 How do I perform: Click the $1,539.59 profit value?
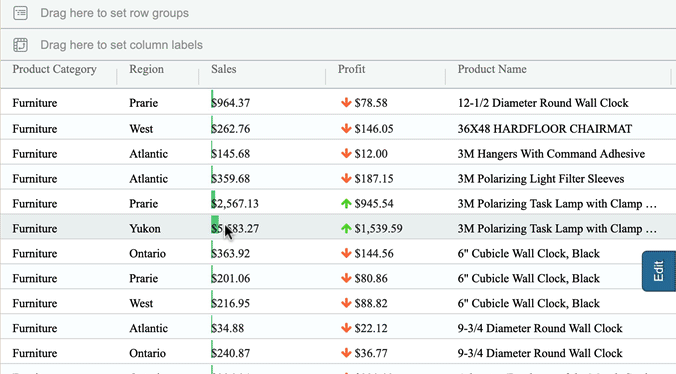379,229
